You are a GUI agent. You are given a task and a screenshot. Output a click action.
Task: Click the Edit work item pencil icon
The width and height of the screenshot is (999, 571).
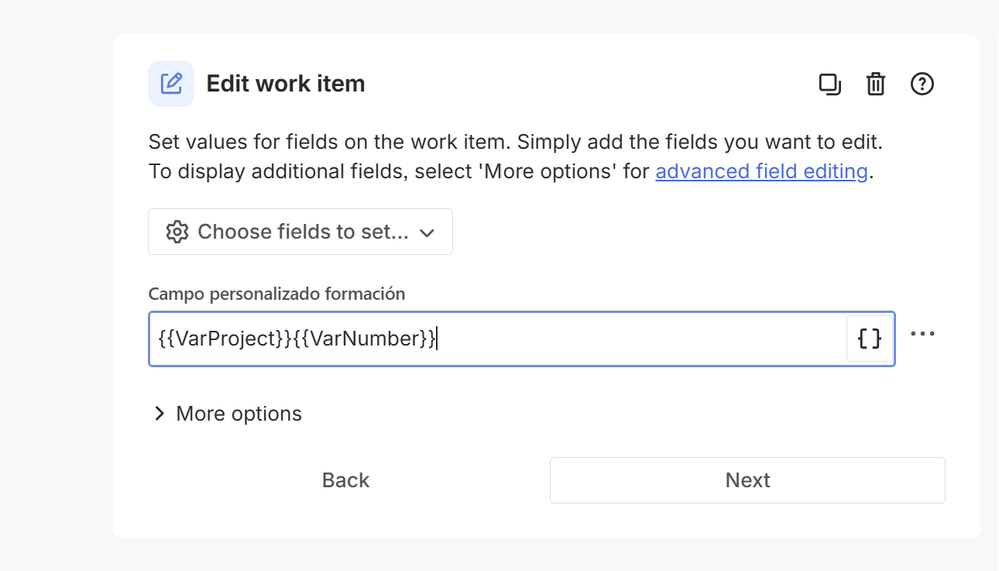171,83
